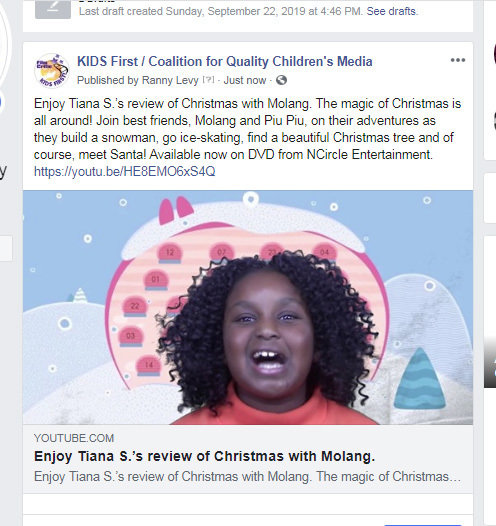This screenshot has height=526, width=496.
Task: Click the Last draft created date text
Action: [221, 11]
